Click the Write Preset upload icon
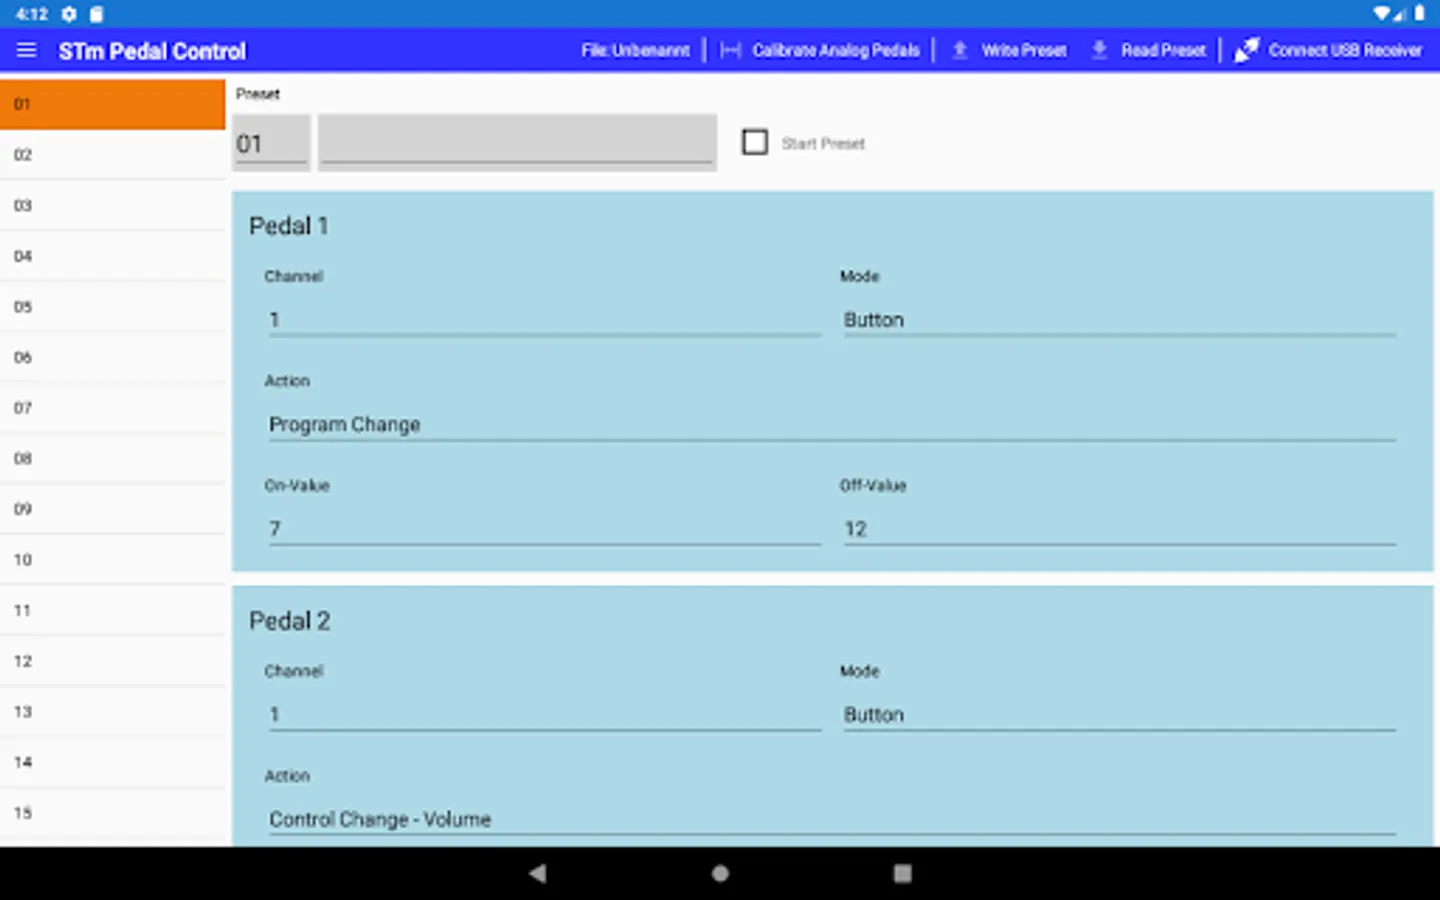Image resolution: width=1440 pixels, height=900 pixels. pos(959,50)
